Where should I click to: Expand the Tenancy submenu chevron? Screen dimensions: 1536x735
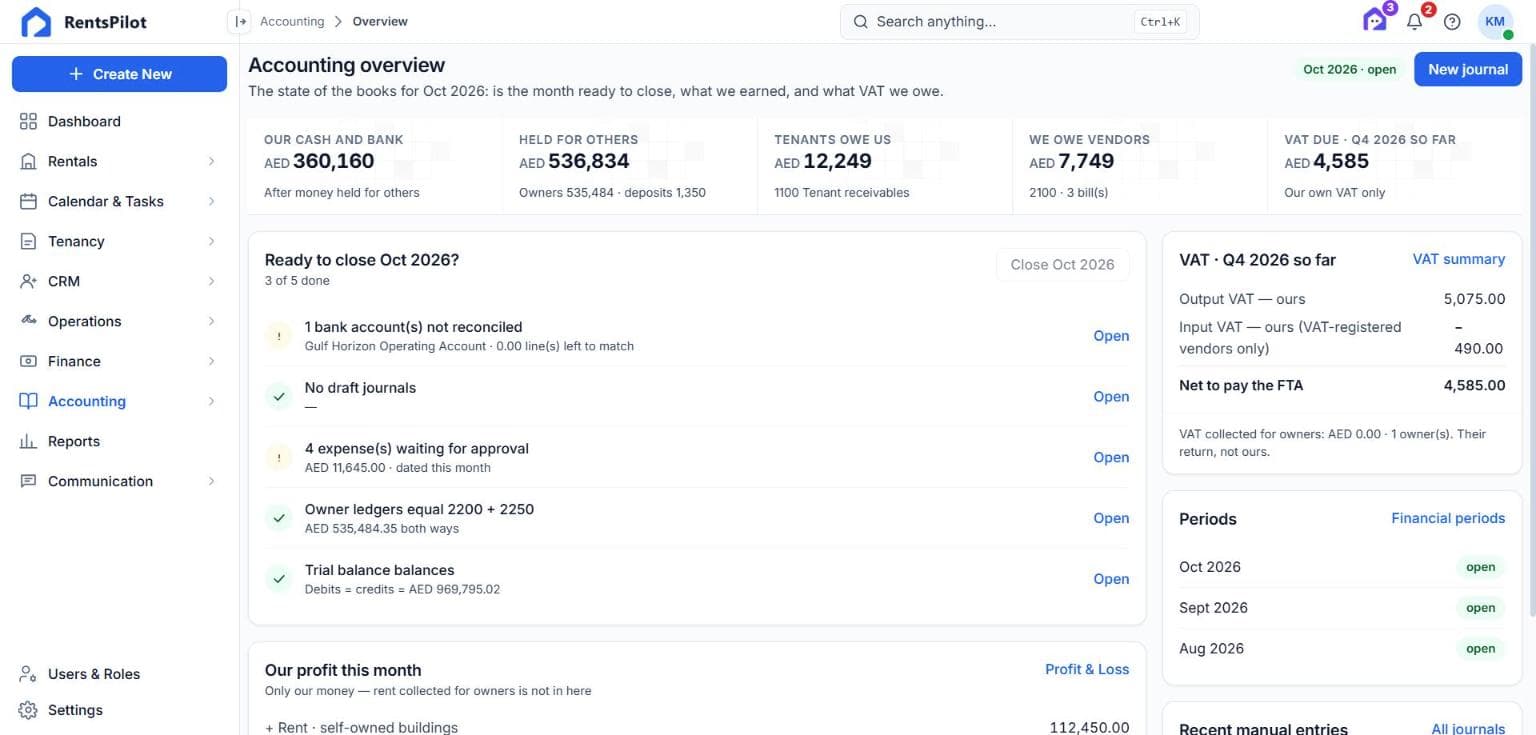pyautogui.click(x=211, y=241)
